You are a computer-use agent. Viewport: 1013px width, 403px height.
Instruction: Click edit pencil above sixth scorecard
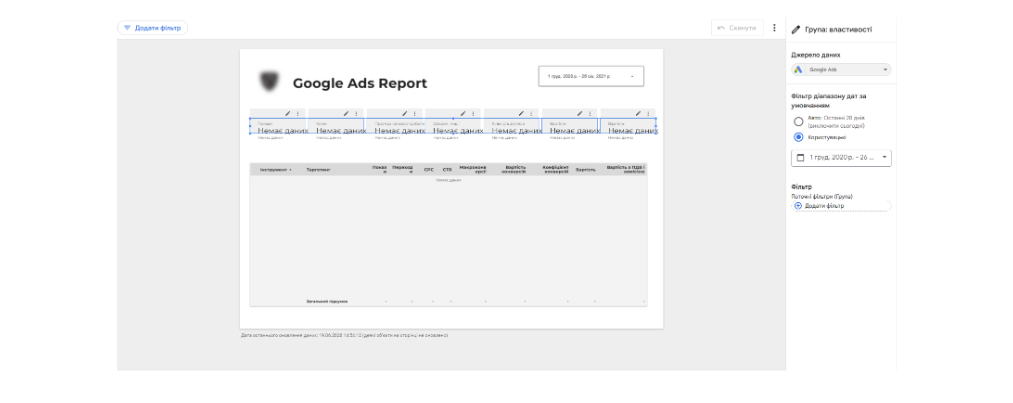coord(580,114)
